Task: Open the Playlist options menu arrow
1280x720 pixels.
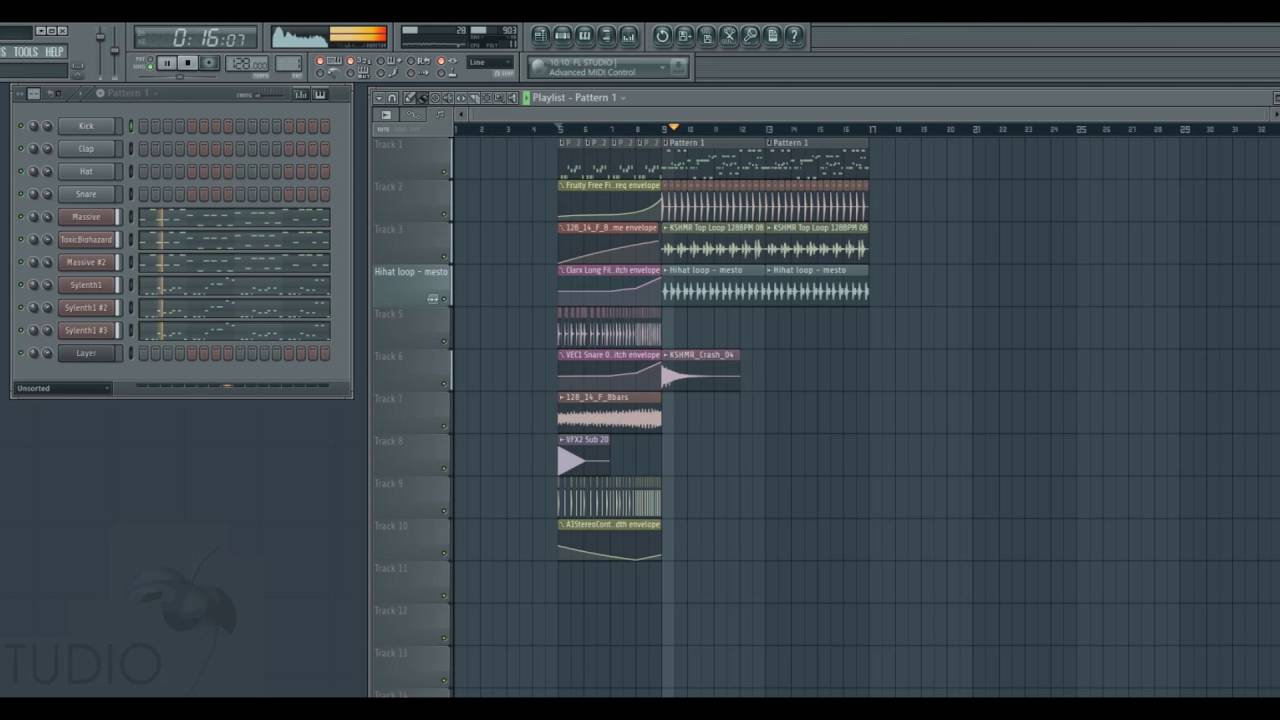Action: tap(378, 98)
